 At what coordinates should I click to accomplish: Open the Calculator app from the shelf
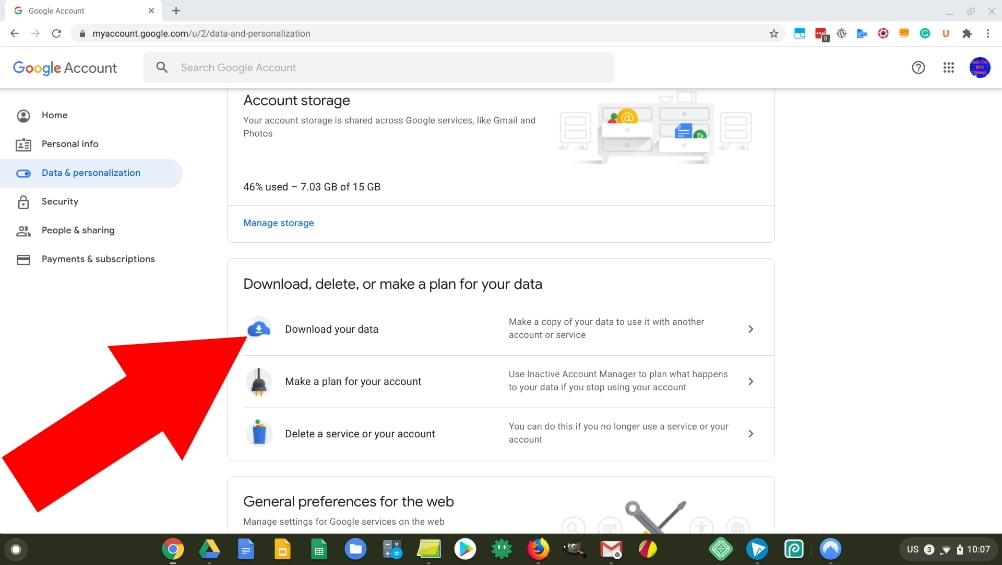392,548
